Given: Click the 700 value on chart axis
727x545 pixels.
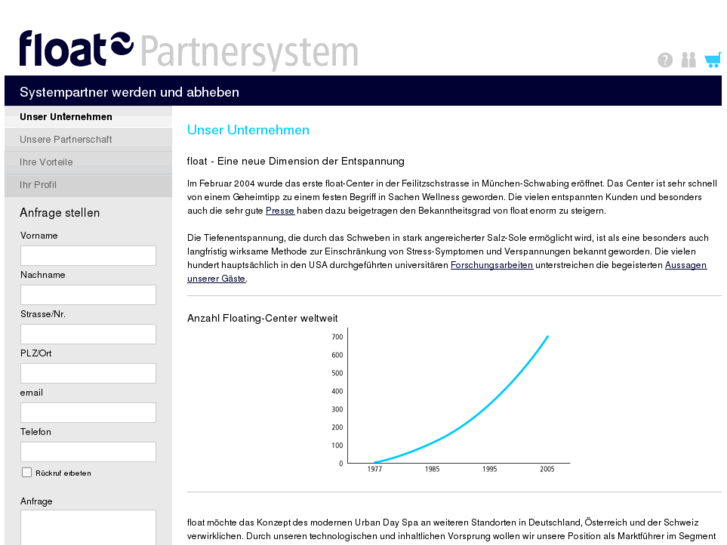Looking at the screenshot, I should 337,337.
